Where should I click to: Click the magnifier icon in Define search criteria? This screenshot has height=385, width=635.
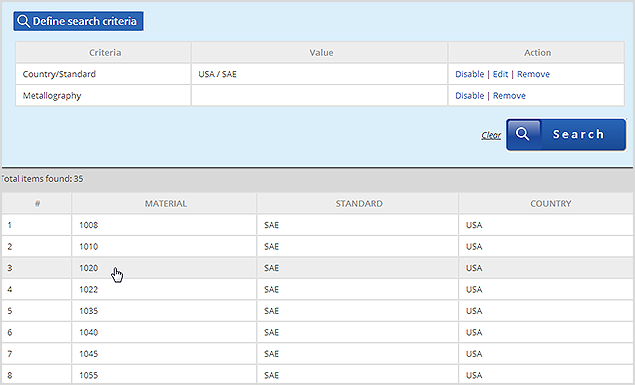[23, 21]
